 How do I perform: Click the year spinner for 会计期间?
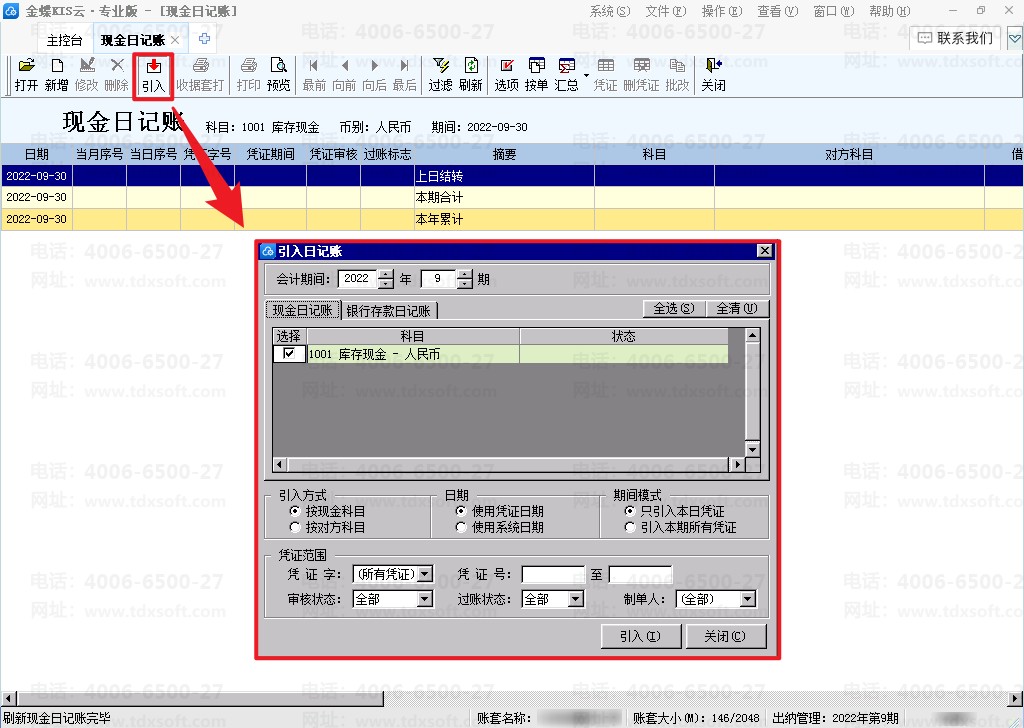386,279
